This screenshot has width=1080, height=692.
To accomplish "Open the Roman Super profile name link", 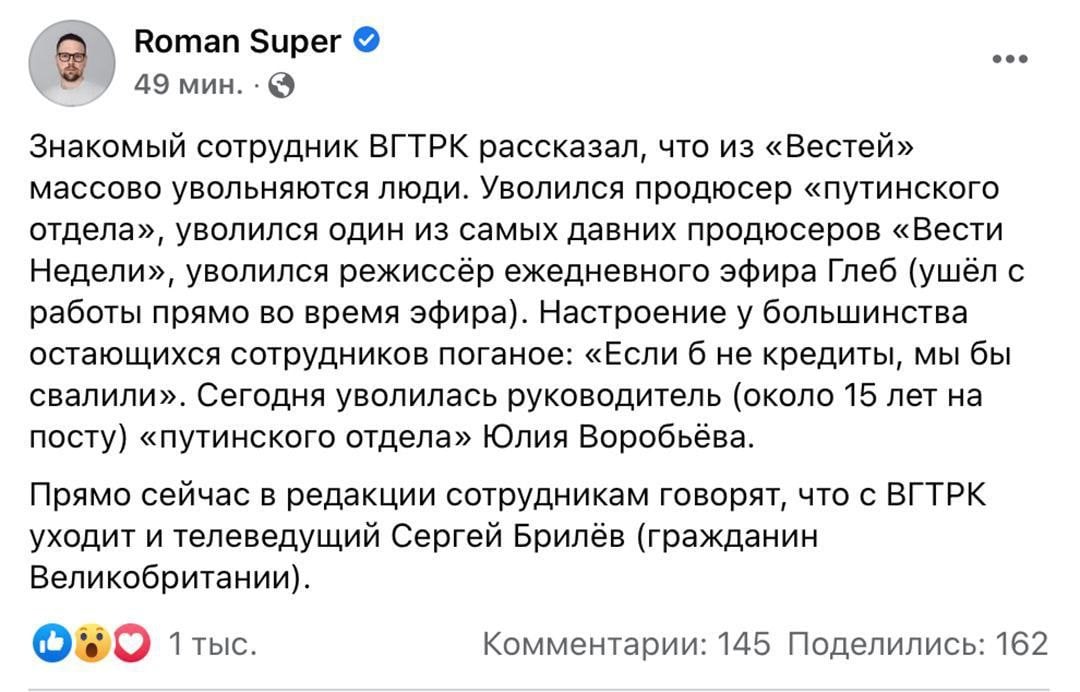I will click(236, 41).
